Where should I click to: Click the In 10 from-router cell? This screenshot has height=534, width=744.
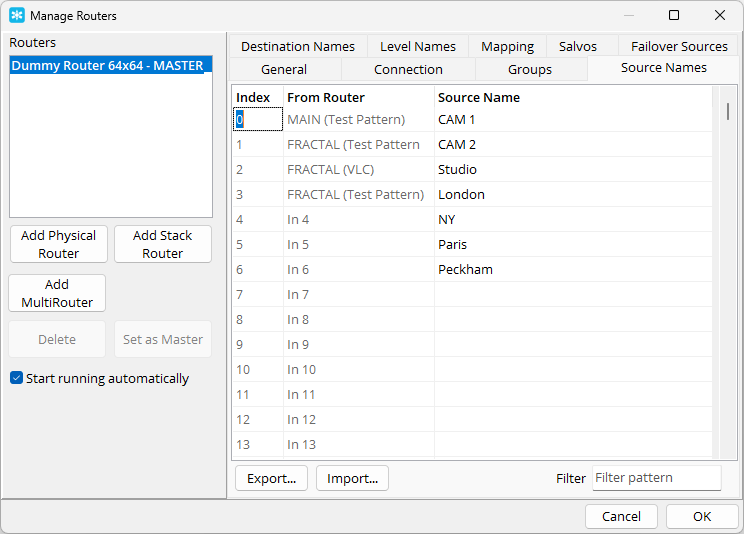[x=359, y=369]
